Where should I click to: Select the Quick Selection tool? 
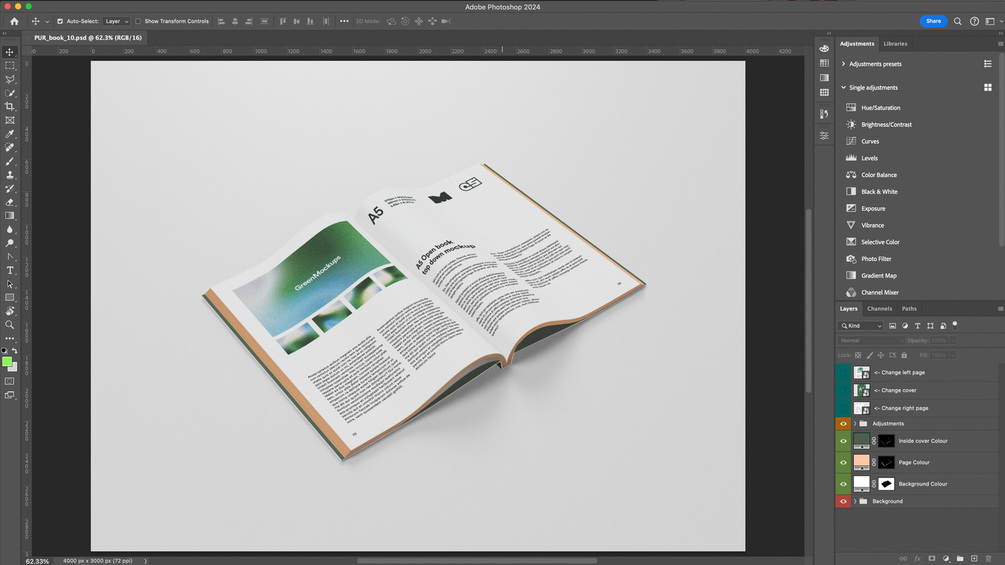tap(10, 93)
